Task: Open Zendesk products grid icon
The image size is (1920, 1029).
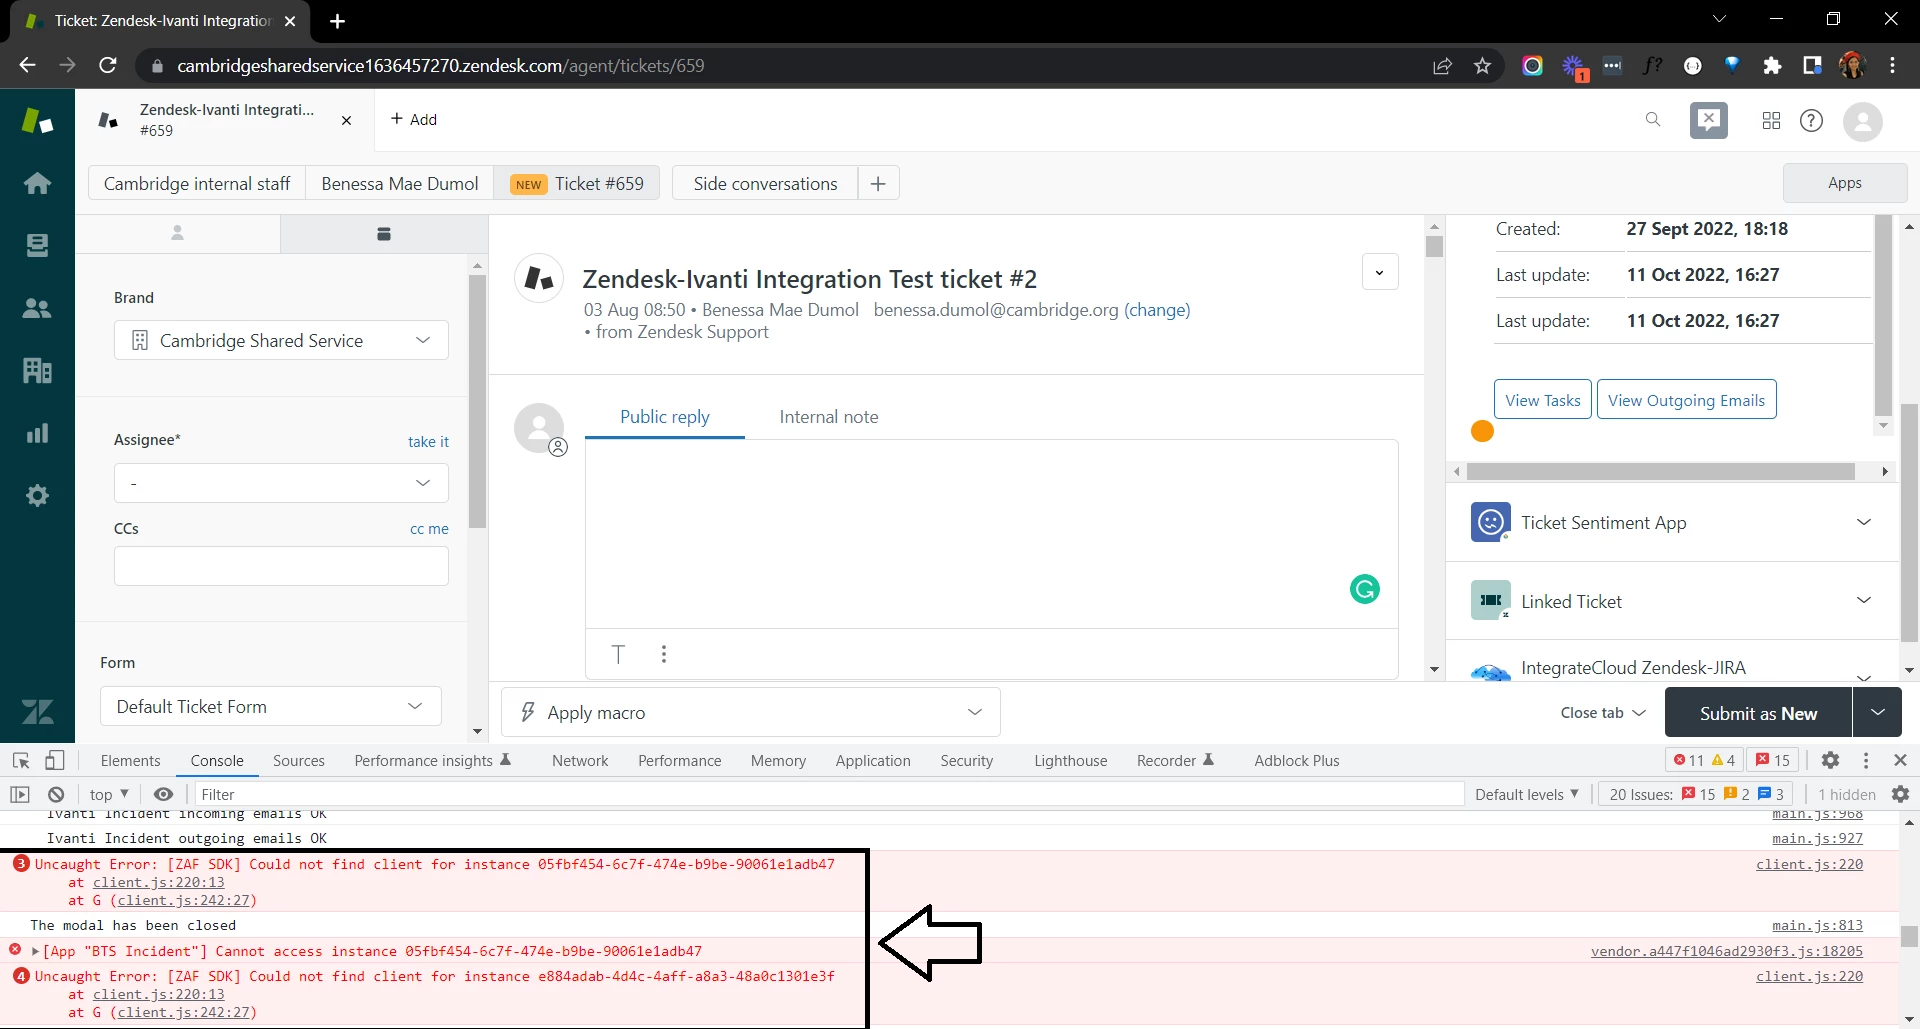Action: (x=1771, y=120)
